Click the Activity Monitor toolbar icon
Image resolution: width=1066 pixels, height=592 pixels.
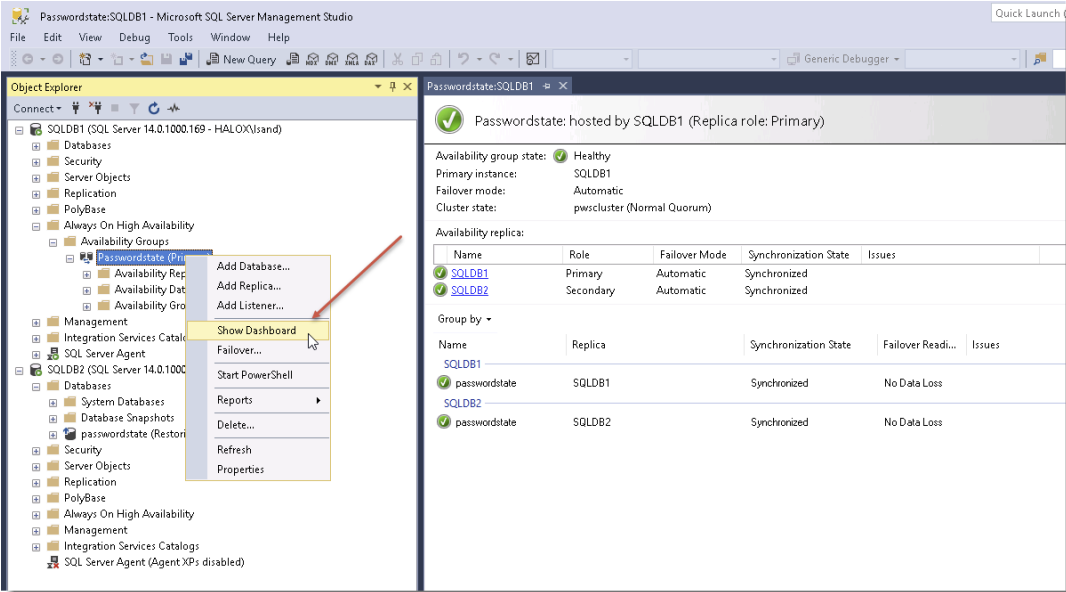(x=533, y=59)
